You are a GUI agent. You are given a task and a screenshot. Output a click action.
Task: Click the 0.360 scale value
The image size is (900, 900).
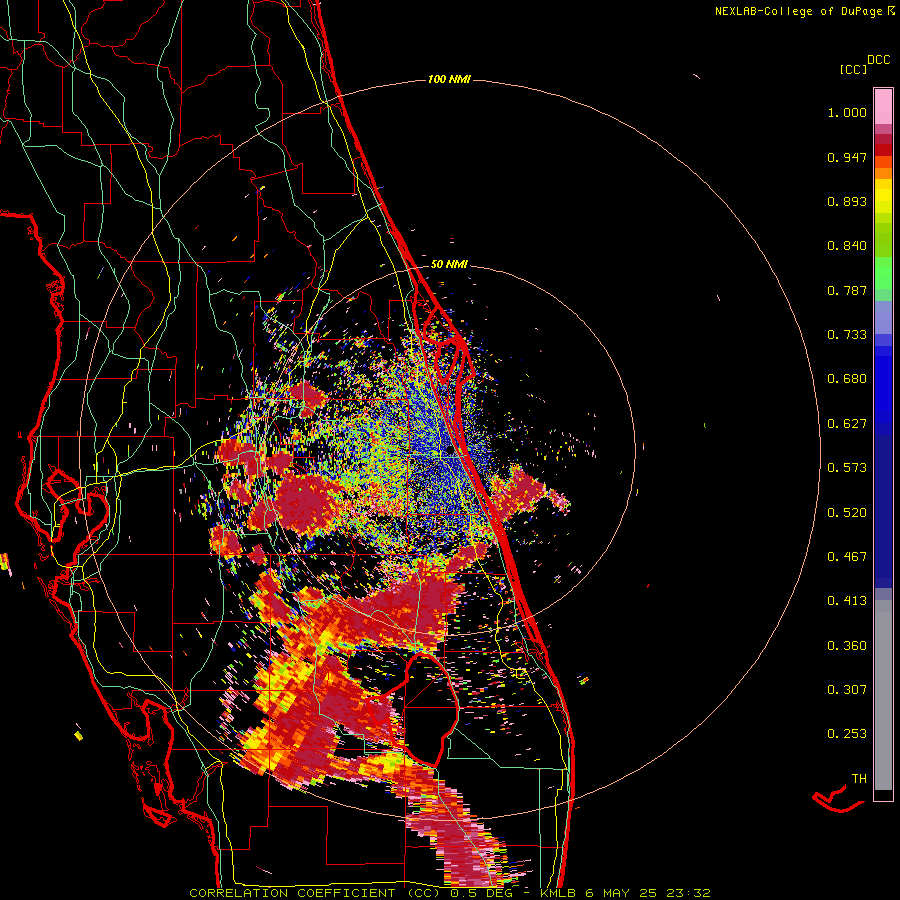click(847, 646)
